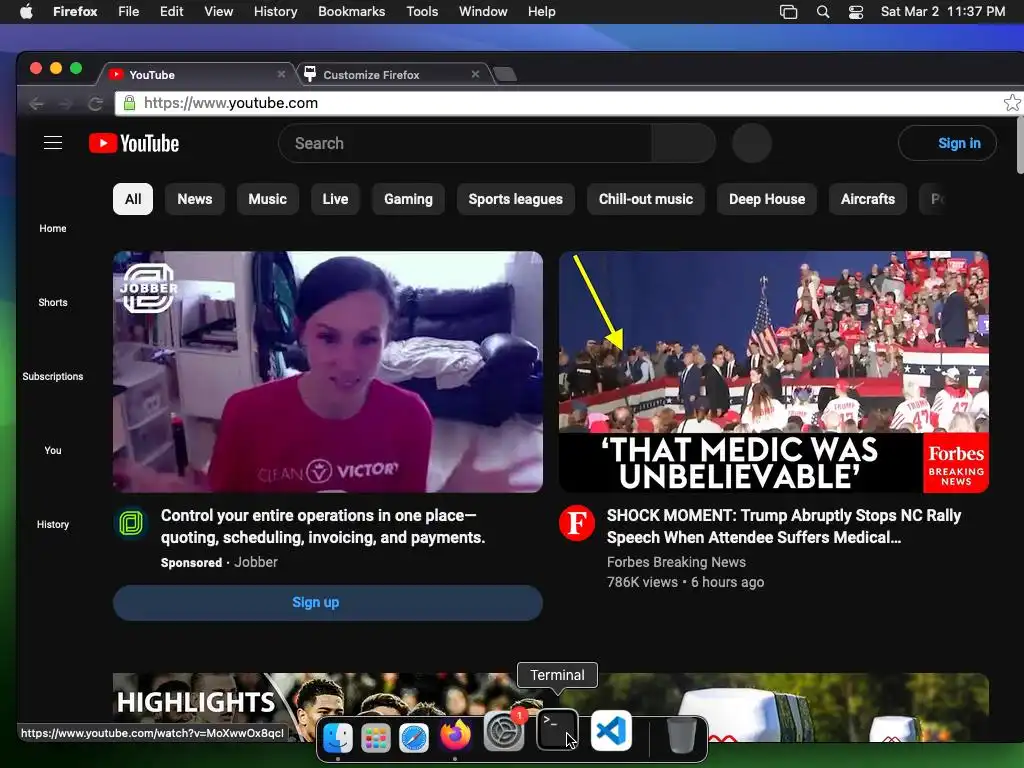The height and width of the screenshot is (768, 1024).
Task: Select the Gaming filter chip
Action: click(x=408, y=199)
